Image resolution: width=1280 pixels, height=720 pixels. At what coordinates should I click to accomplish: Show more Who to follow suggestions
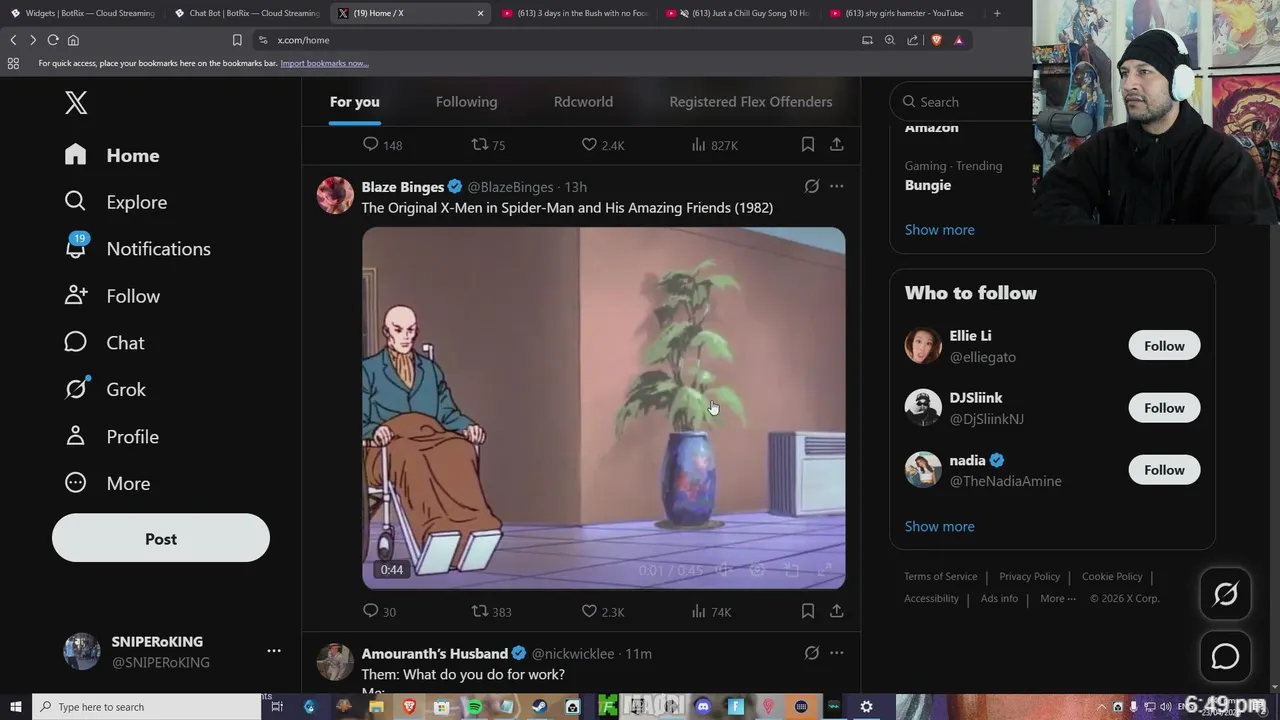pyautogui.click(x=939, y=527)
